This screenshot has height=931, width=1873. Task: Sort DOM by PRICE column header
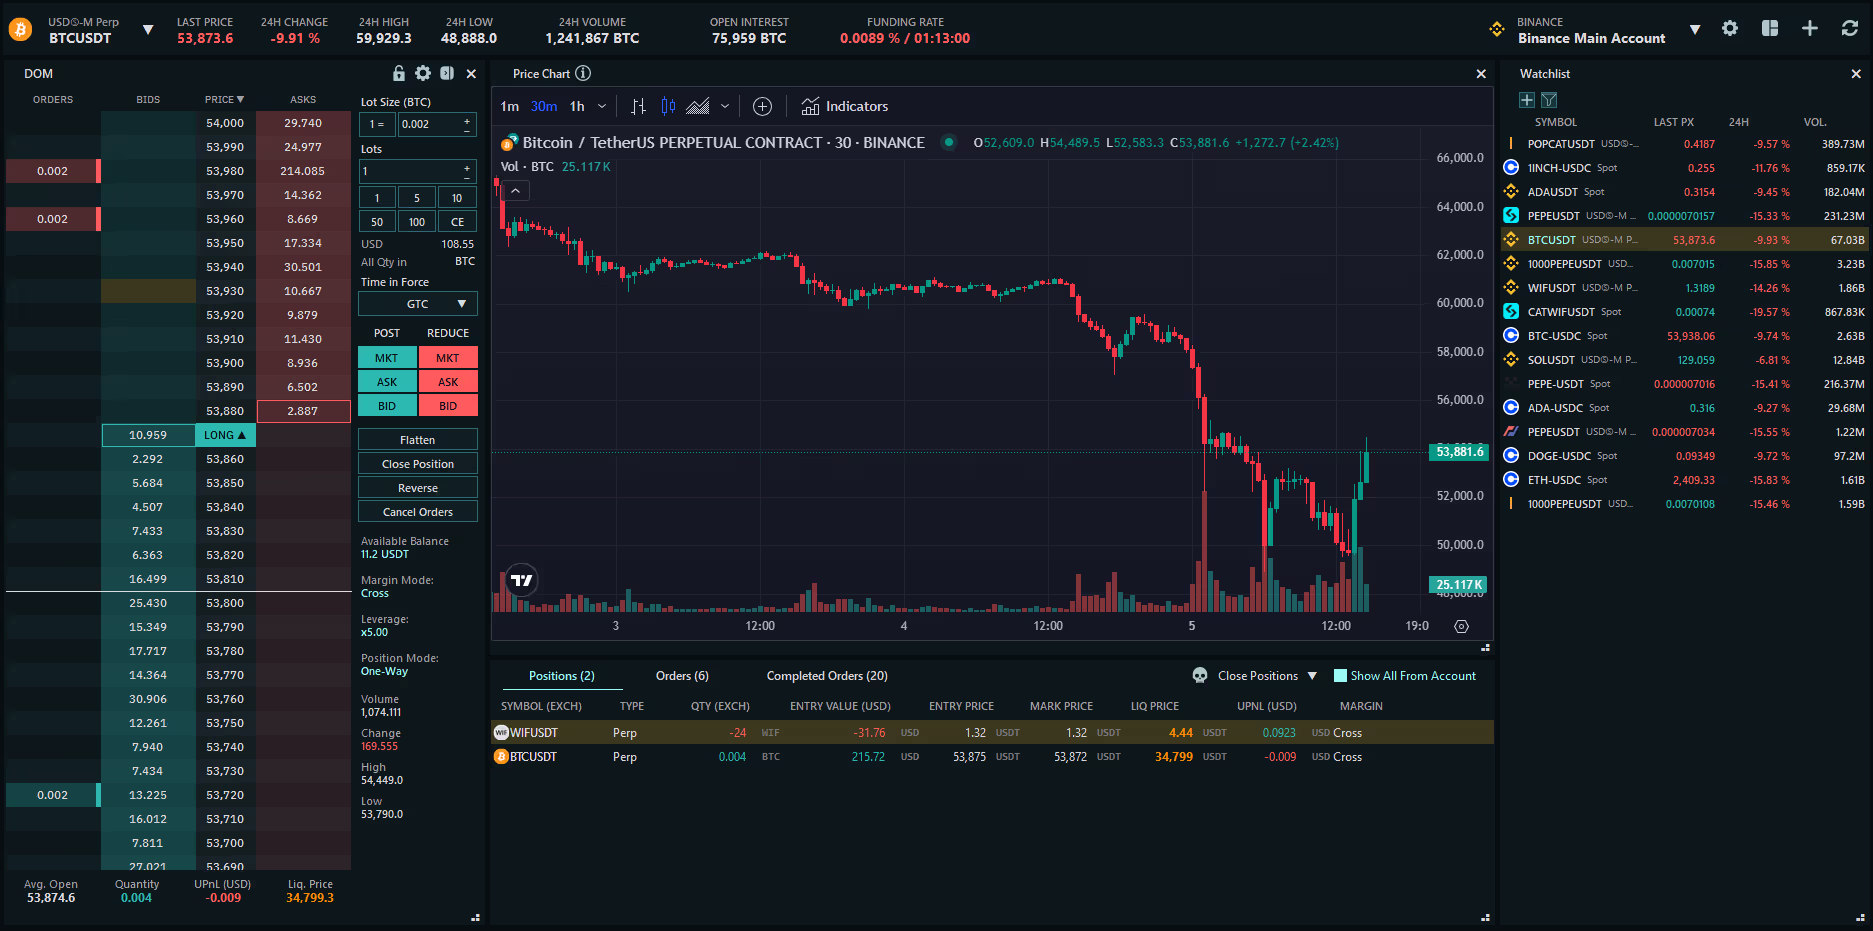[224, 100]
